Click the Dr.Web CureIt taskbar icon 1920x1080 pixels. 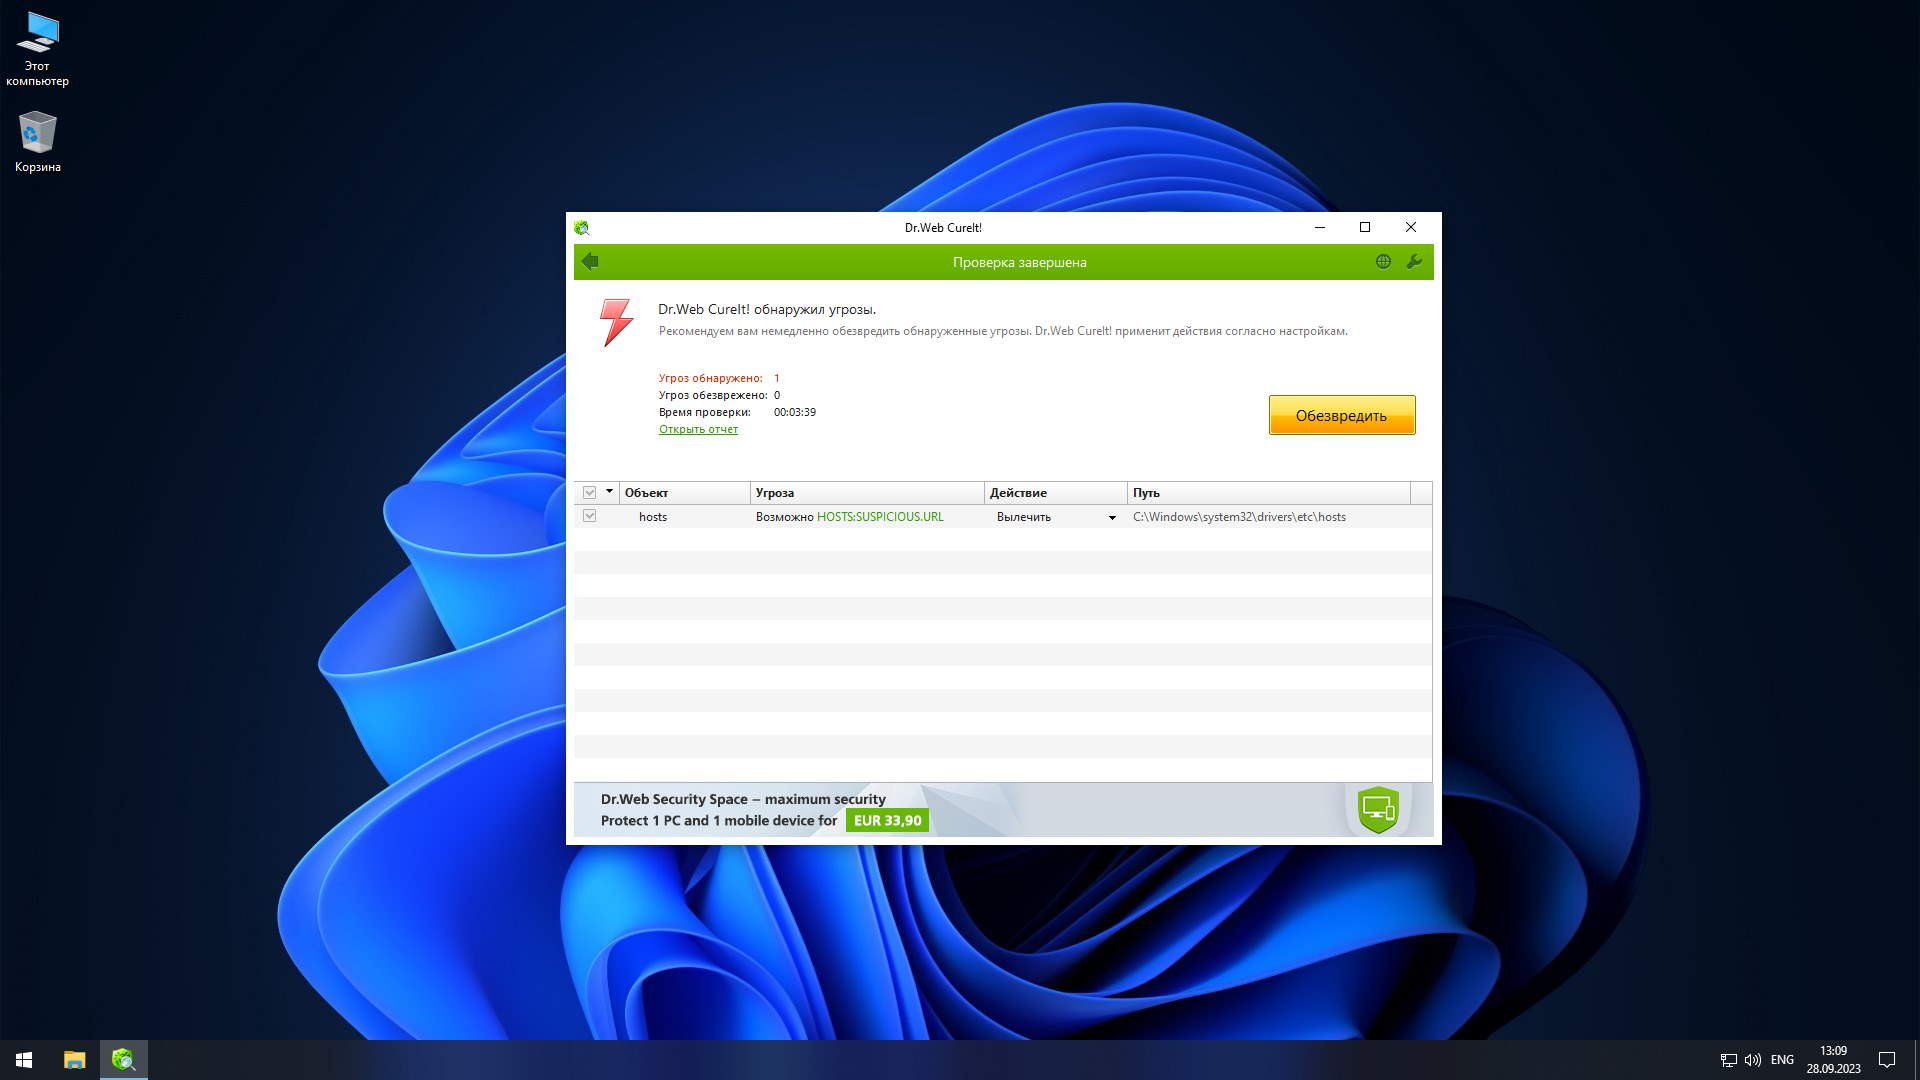124,1059
